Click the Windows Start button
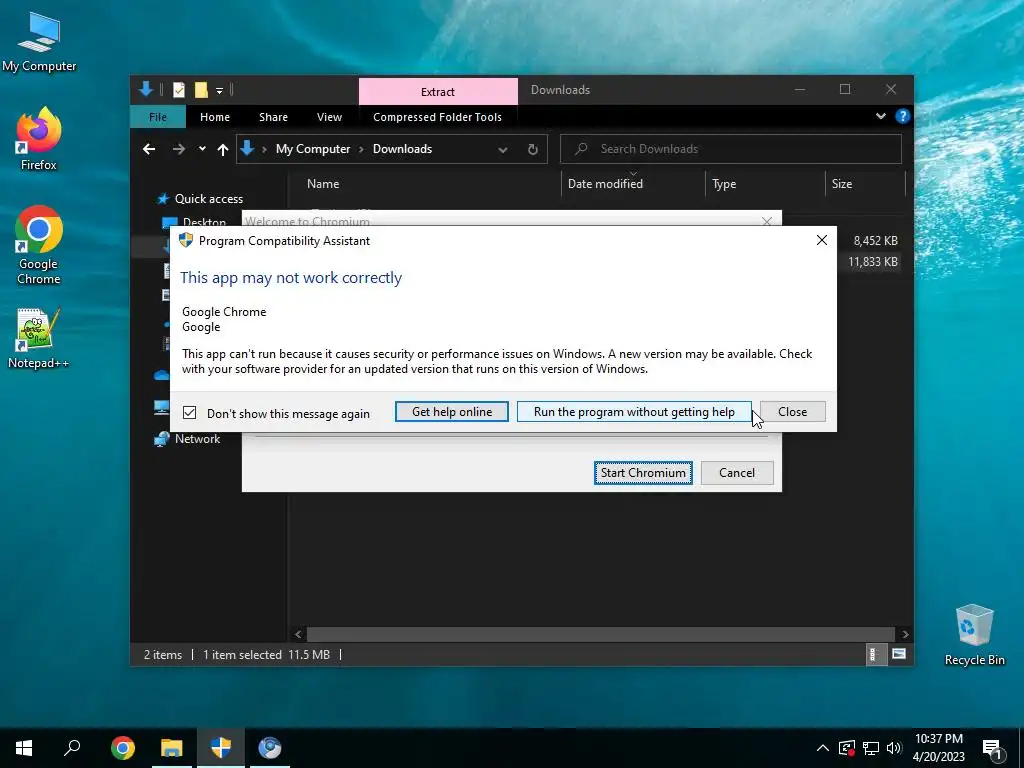Screen dimensions: 1024x768 (x=24, y=748)
